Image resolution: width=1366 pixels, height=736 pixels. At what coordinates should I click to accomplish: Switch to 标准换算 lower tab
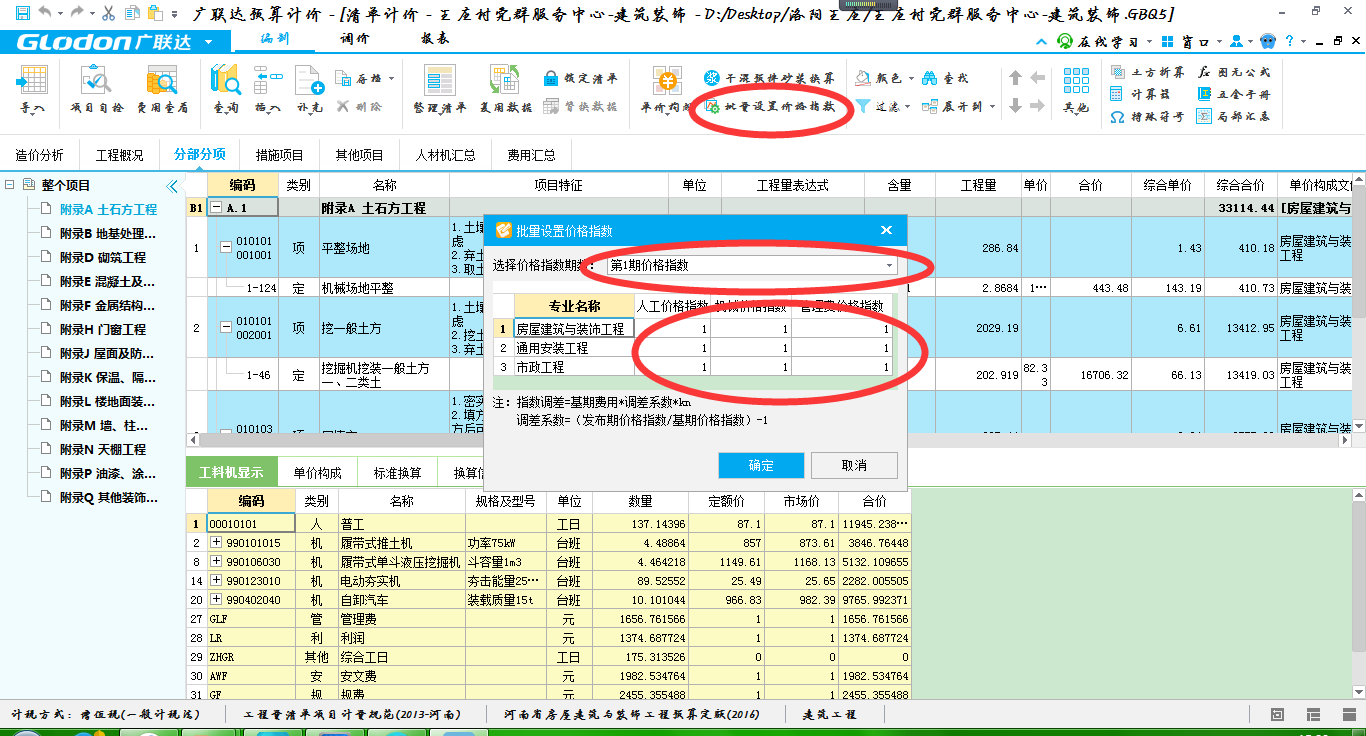click(397, 473)
